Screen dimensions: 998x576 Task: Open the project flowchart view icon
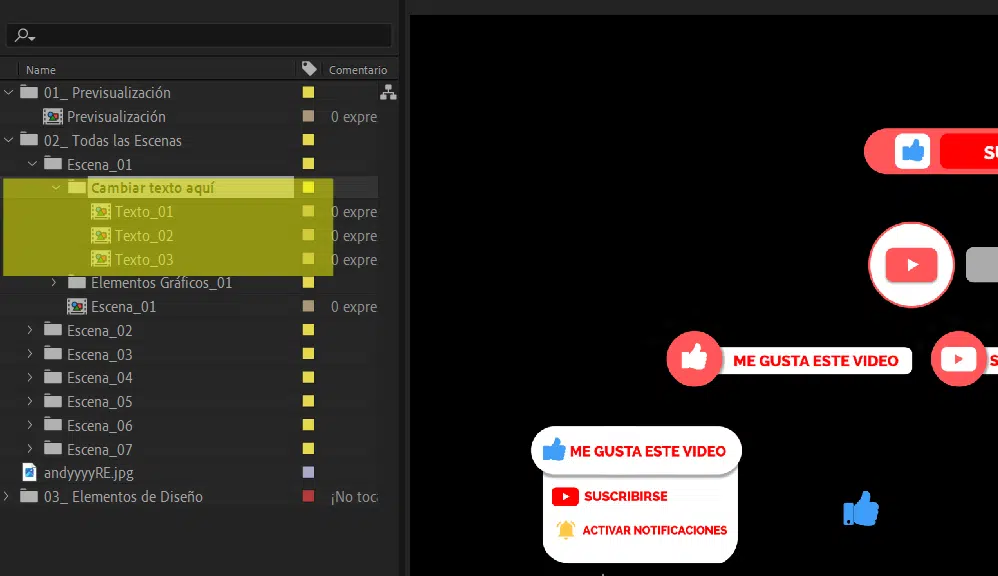[x=388, y=92]
